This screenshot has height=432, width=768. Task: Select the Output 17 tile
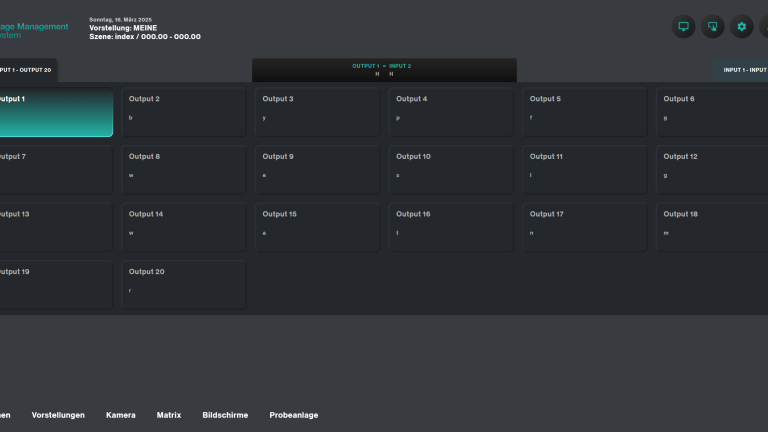585,228
